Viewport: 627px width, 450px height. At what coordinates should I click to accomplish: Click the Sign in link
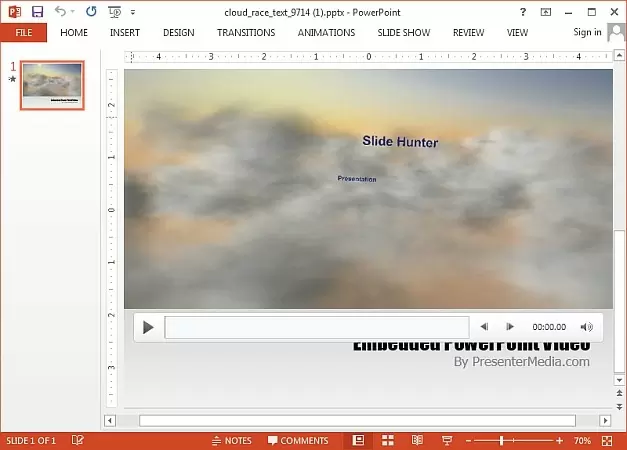[x=587, y=32]
